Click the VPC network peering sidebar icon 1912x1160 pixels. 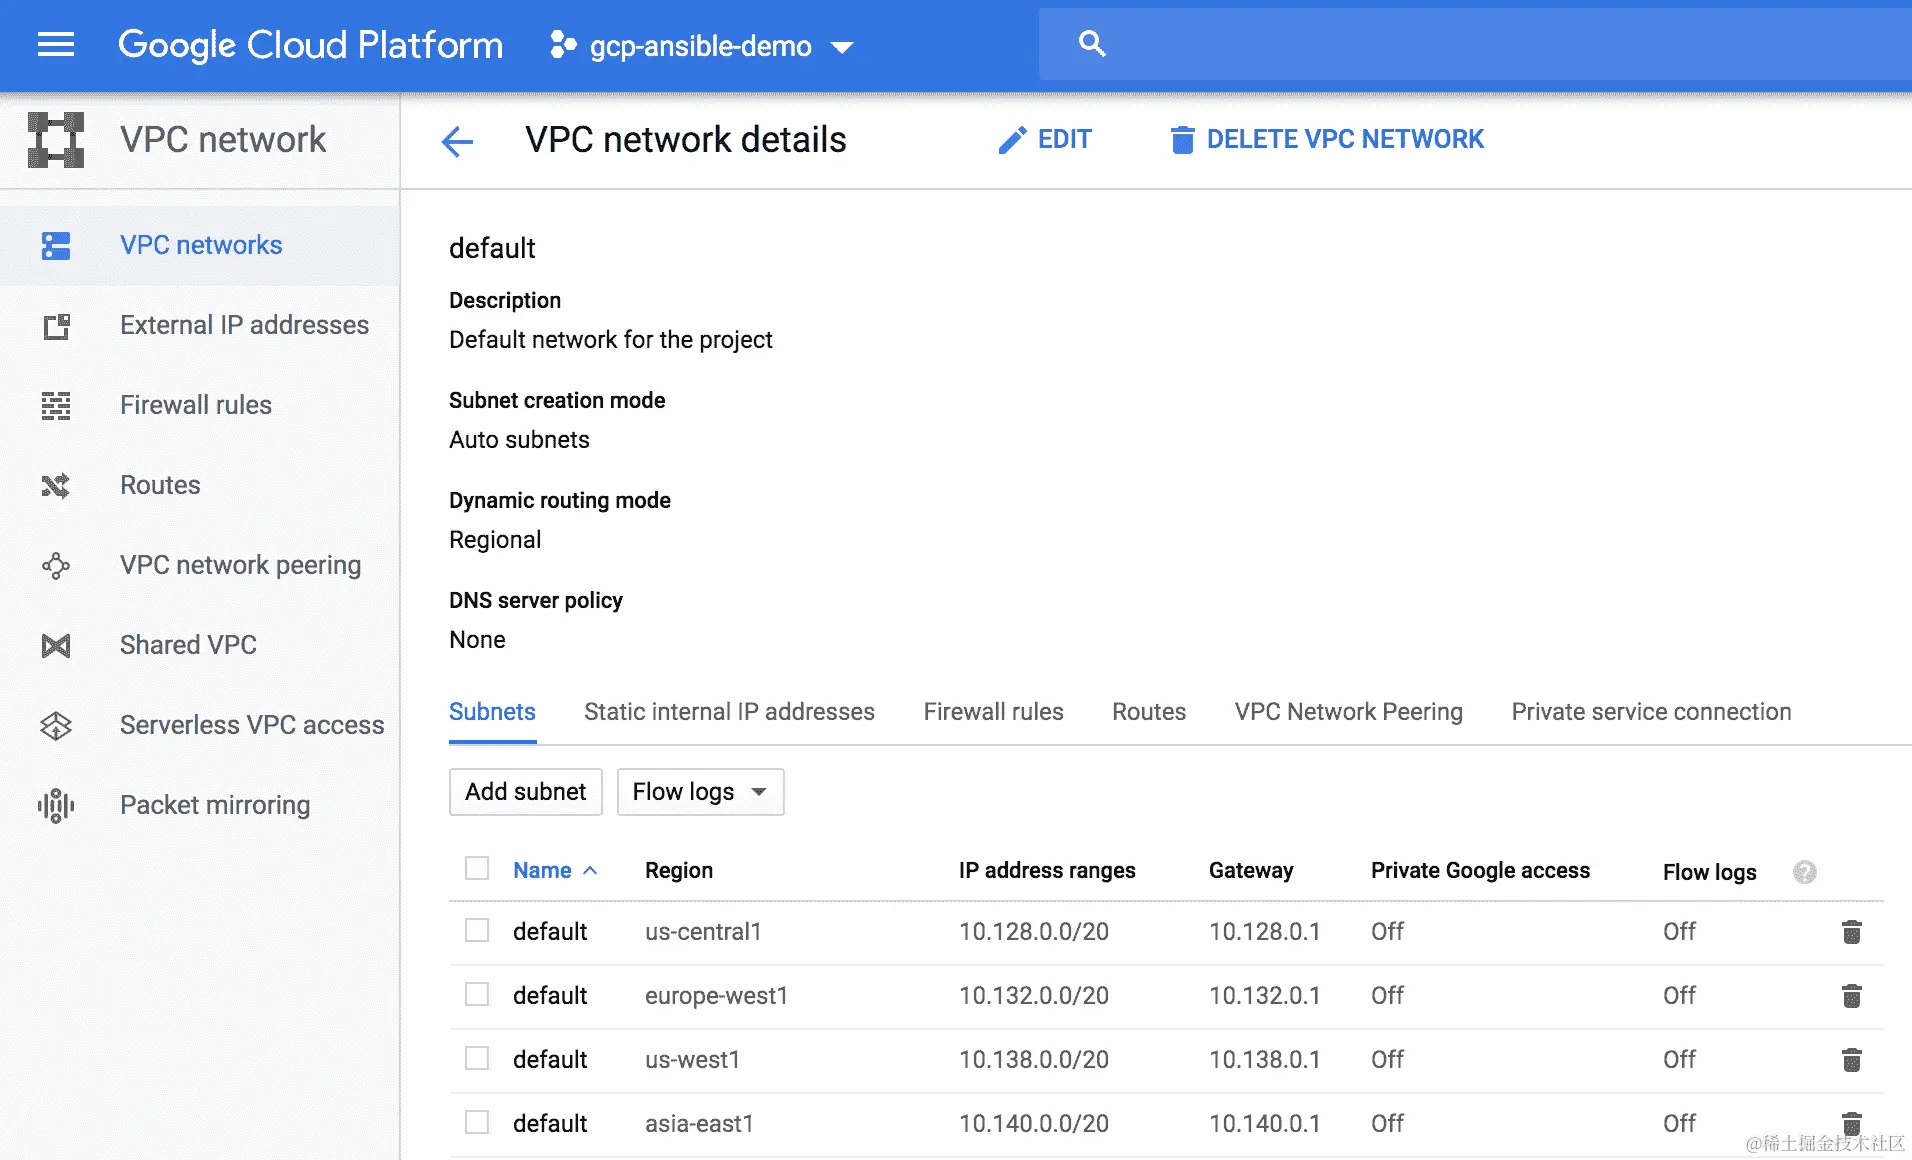tap(56, 566)
